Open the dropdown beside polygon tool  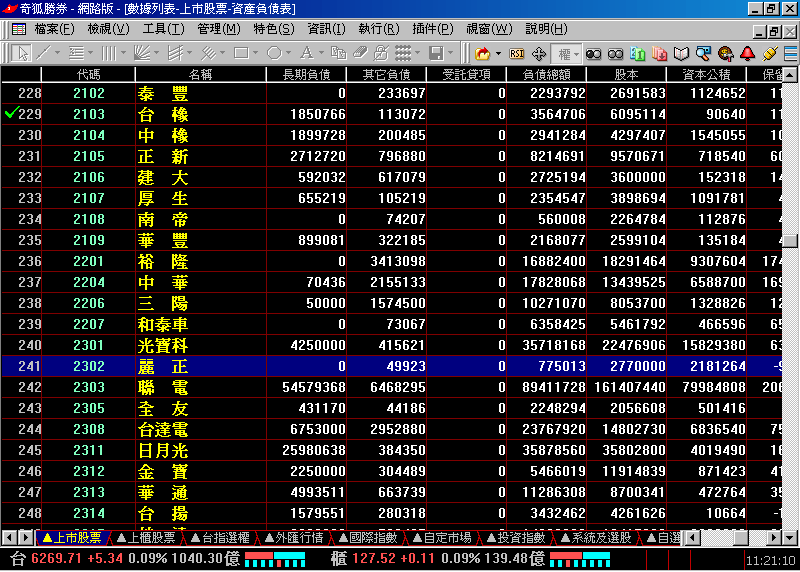[288, 53]
